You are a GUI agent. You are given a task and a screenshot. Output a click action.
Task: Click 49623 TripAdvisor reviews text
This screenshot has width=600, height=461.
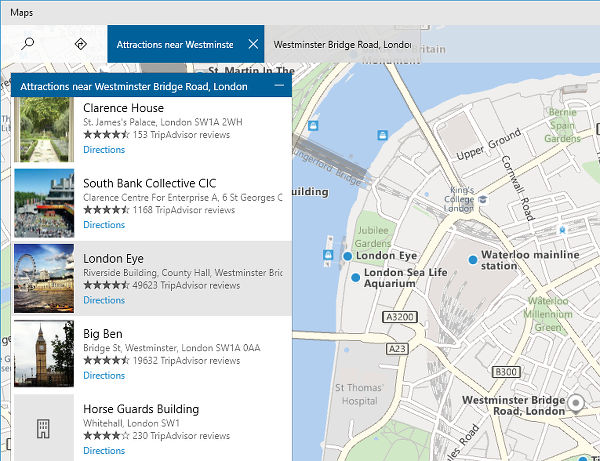point(186,285)
